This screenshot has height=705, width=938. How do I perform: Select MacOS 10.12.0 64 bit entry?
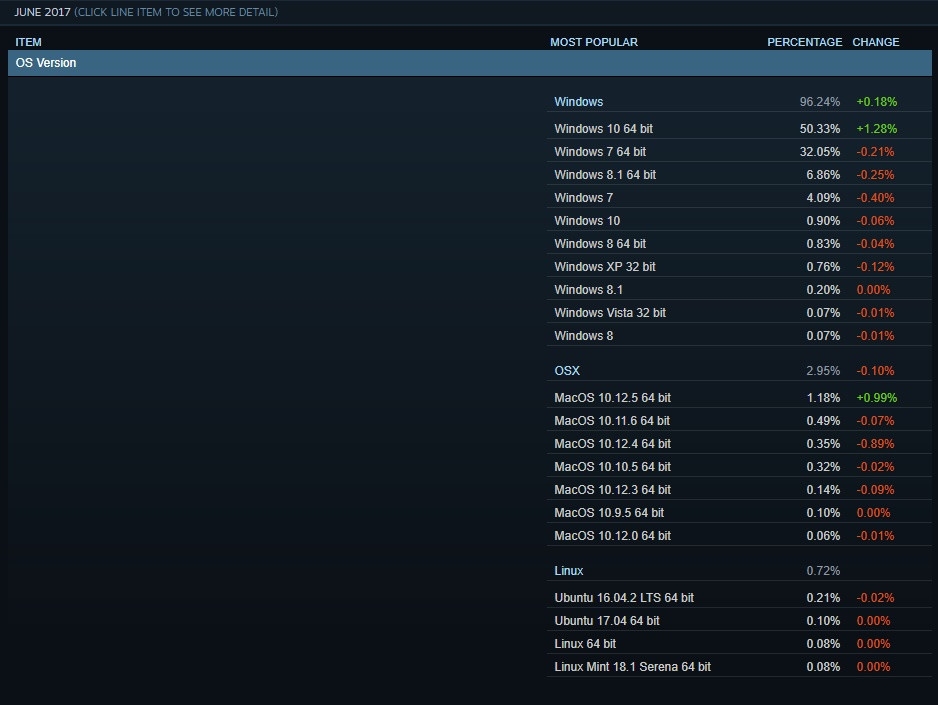point(739,536)
